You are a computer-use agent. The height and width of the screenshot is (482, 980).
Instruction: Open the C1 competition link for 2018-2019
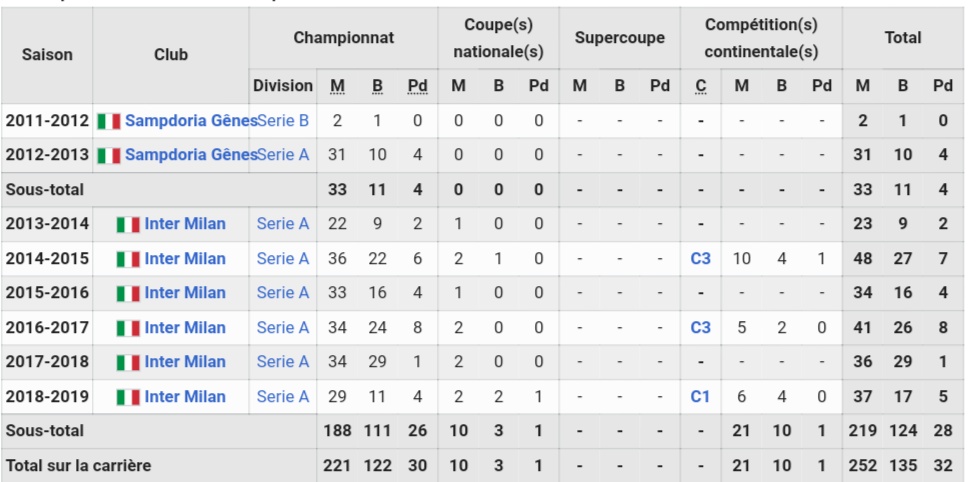coord(700,396)
